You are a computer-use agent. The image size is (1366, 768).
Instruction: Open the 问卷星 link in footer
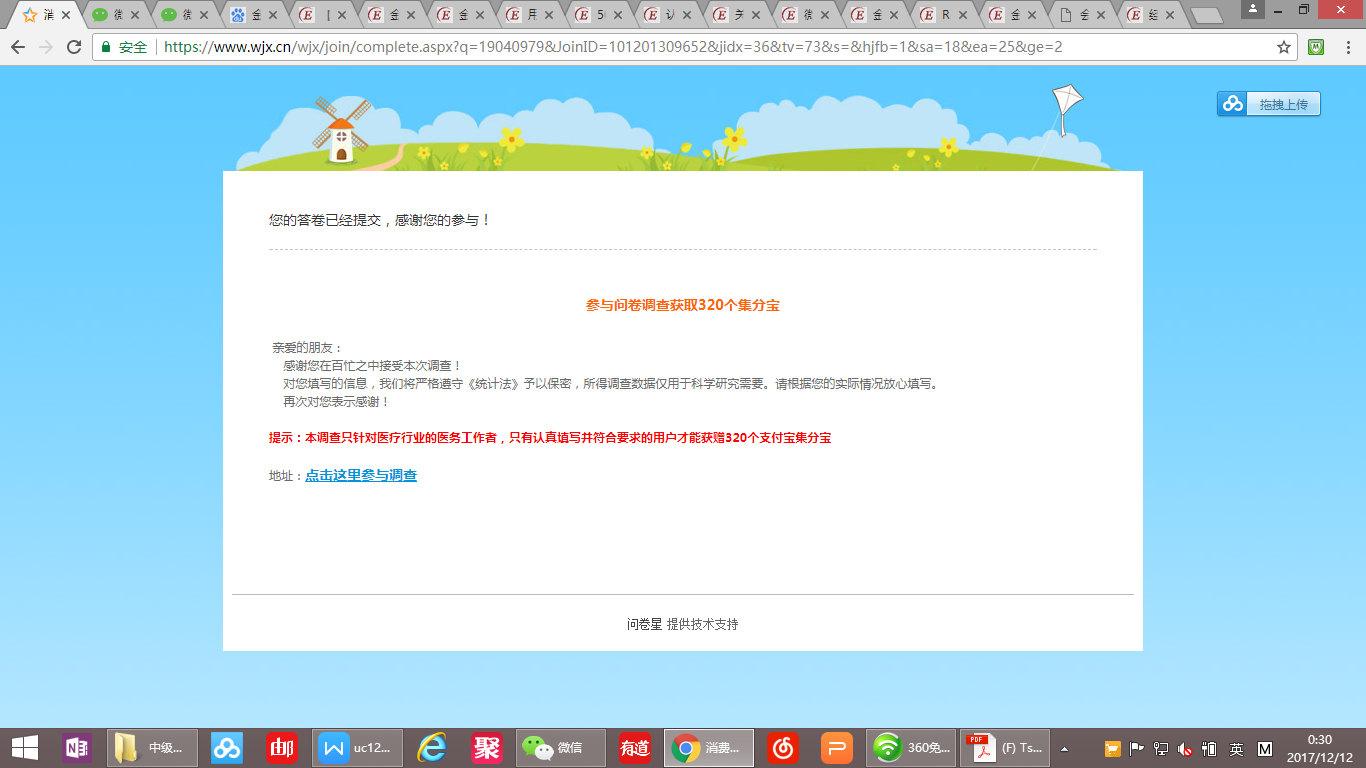point(644,624)
